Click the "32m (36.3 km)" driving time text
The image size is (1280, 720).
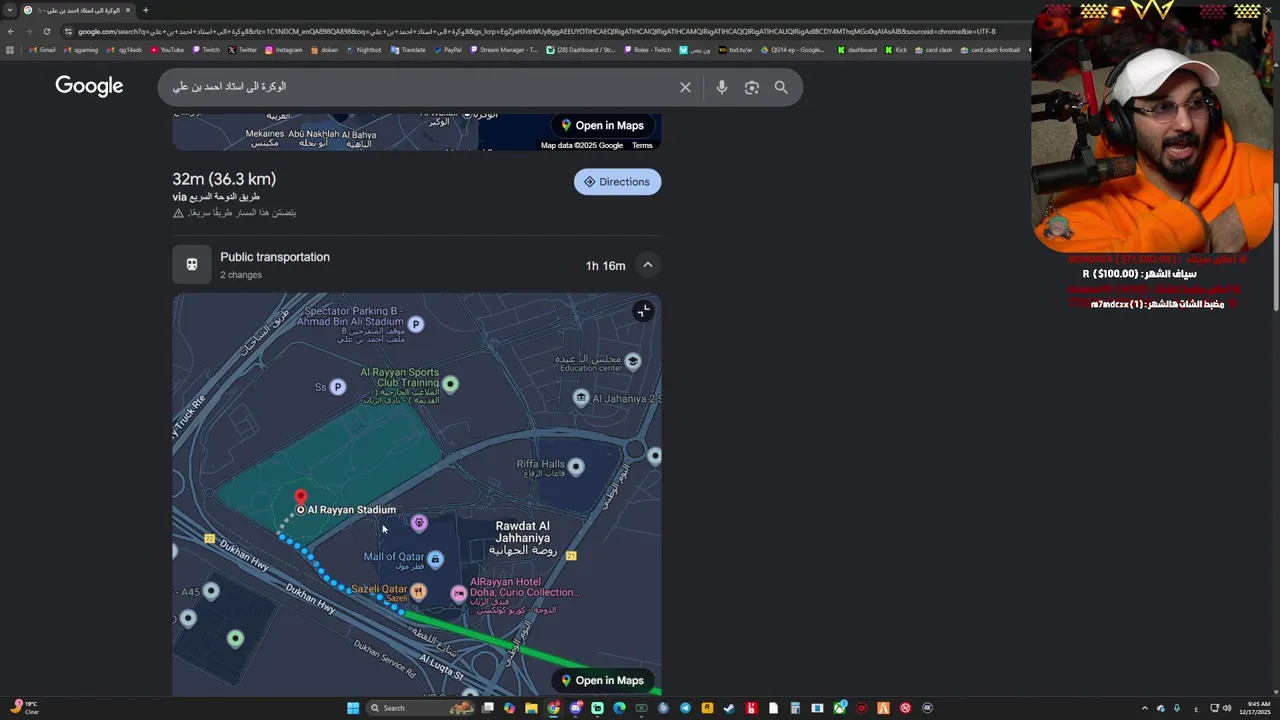(x=224, y=179)
